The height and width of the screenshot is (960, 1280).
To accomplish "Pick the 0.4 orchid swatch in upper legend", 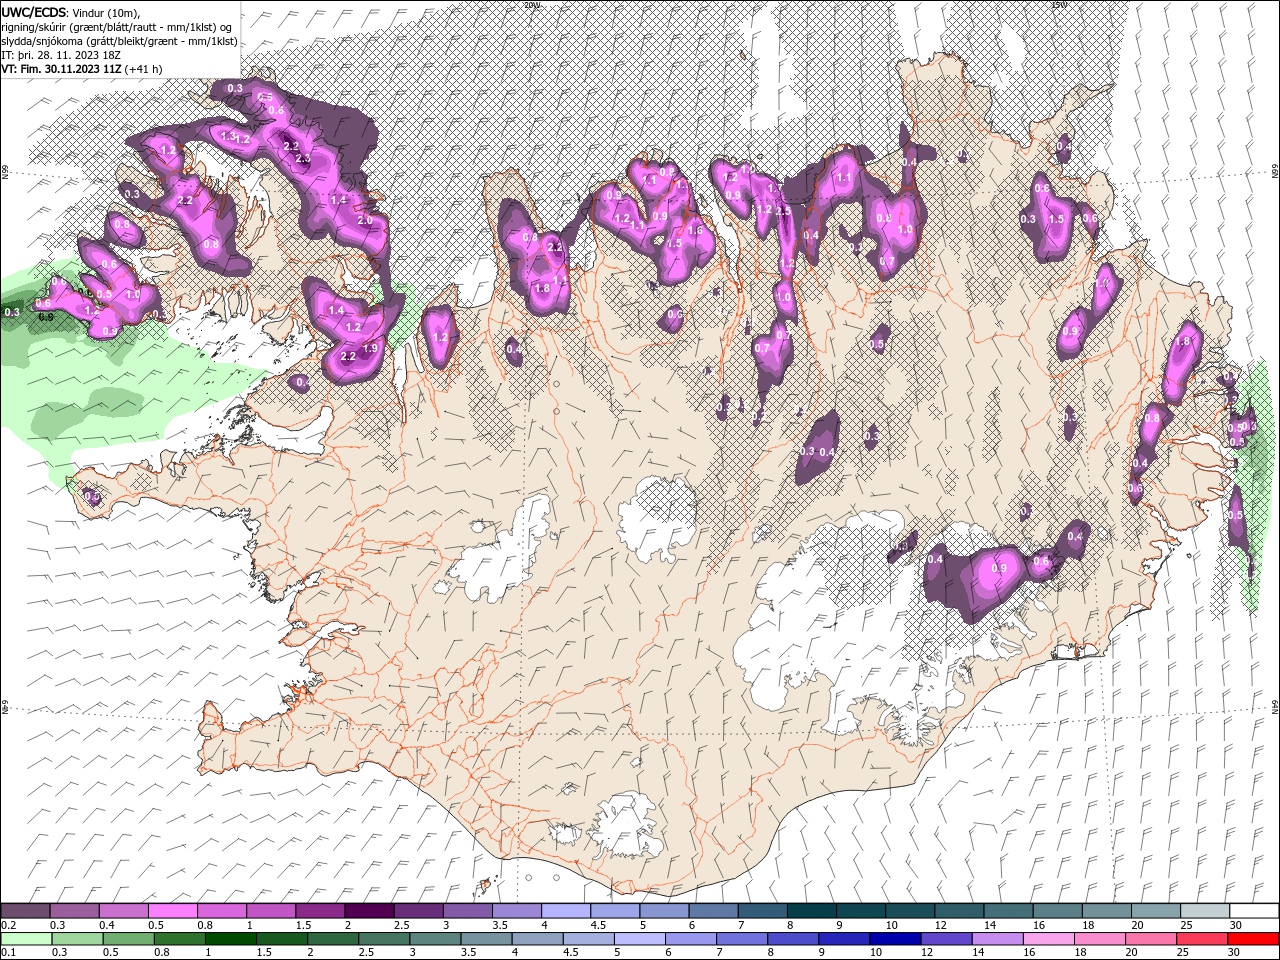I will tap(123, 911).
